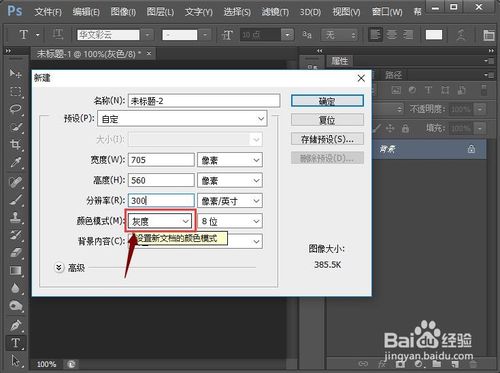Open font size dropdown in options bar
The height and width of the screenshot is (373, 500).
[287, 35]
